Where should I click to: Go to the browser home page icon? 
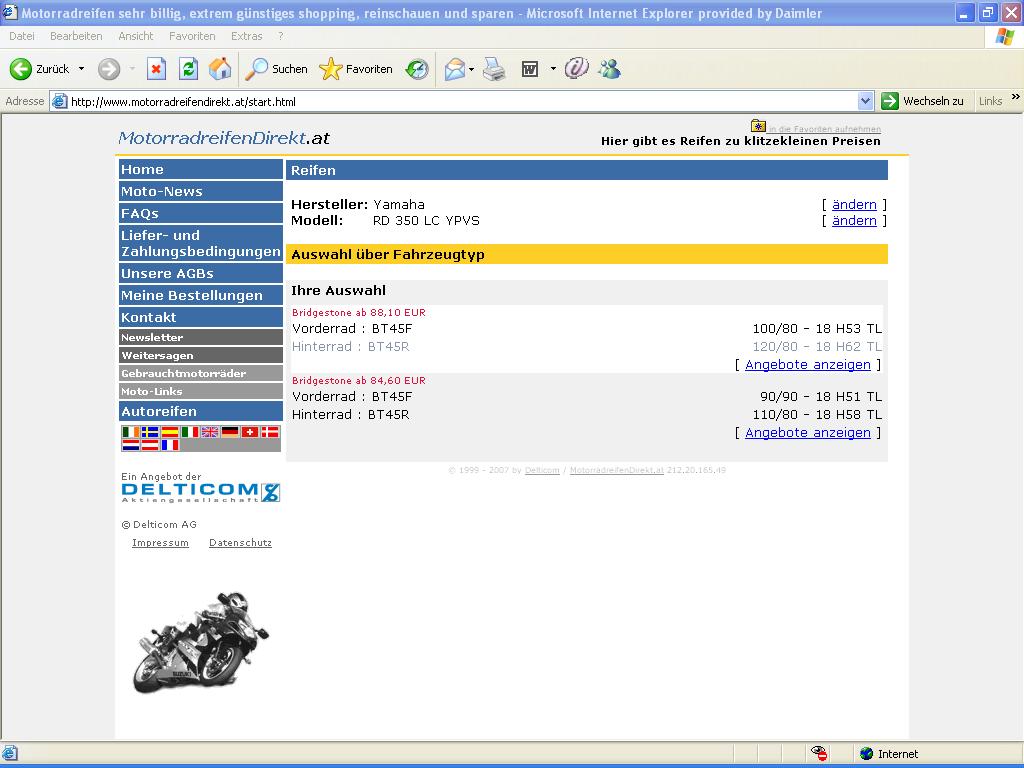(220, 69)
